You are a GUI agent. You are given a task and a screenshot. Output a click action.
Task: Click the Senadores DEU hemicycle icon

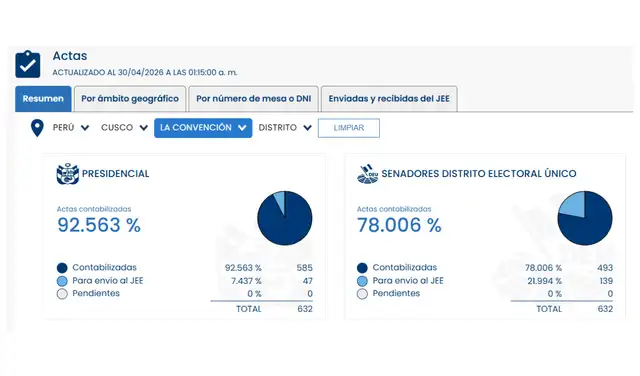click(368, 174)
